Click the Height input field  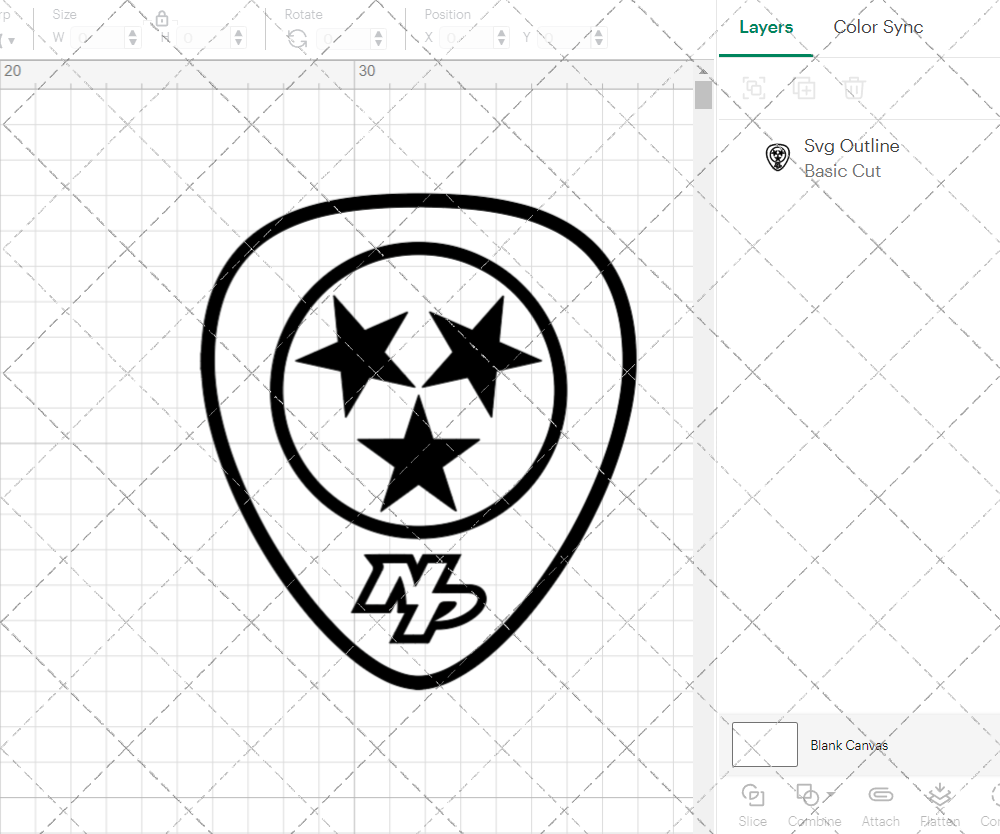click(204, 38)
